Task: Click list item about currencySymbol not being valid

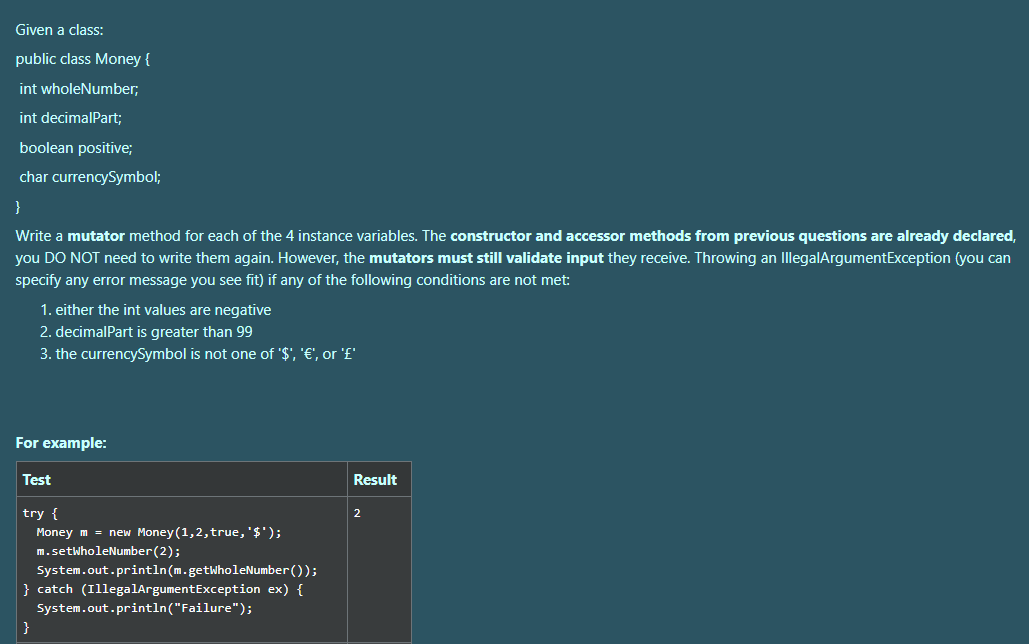Action: (x=205, y=354)
